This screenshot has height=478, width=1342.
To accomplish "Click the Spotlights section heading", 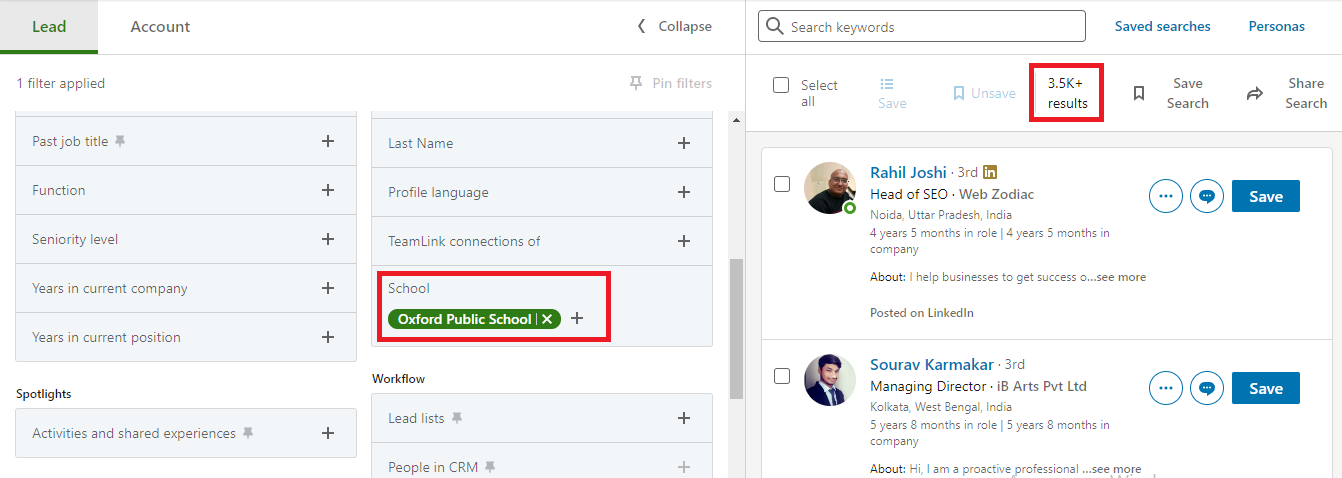I will 43,394.
